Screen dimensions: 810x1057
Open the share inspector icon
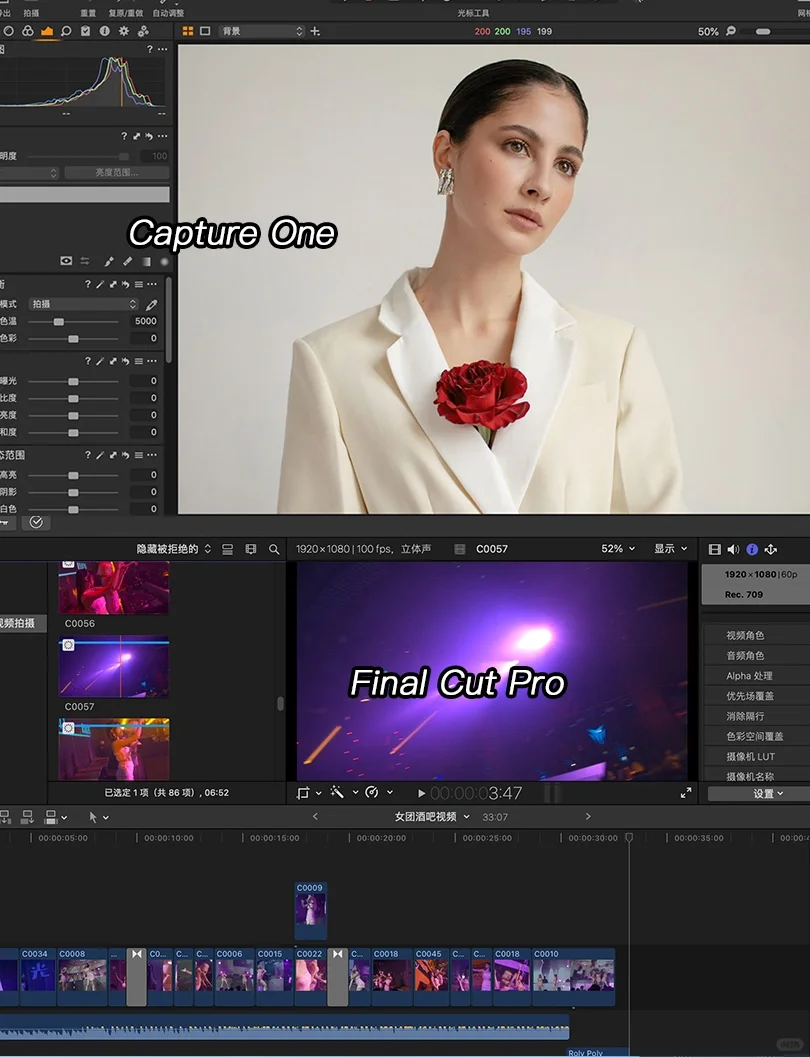pyautogui.click(x=771, y=549)
